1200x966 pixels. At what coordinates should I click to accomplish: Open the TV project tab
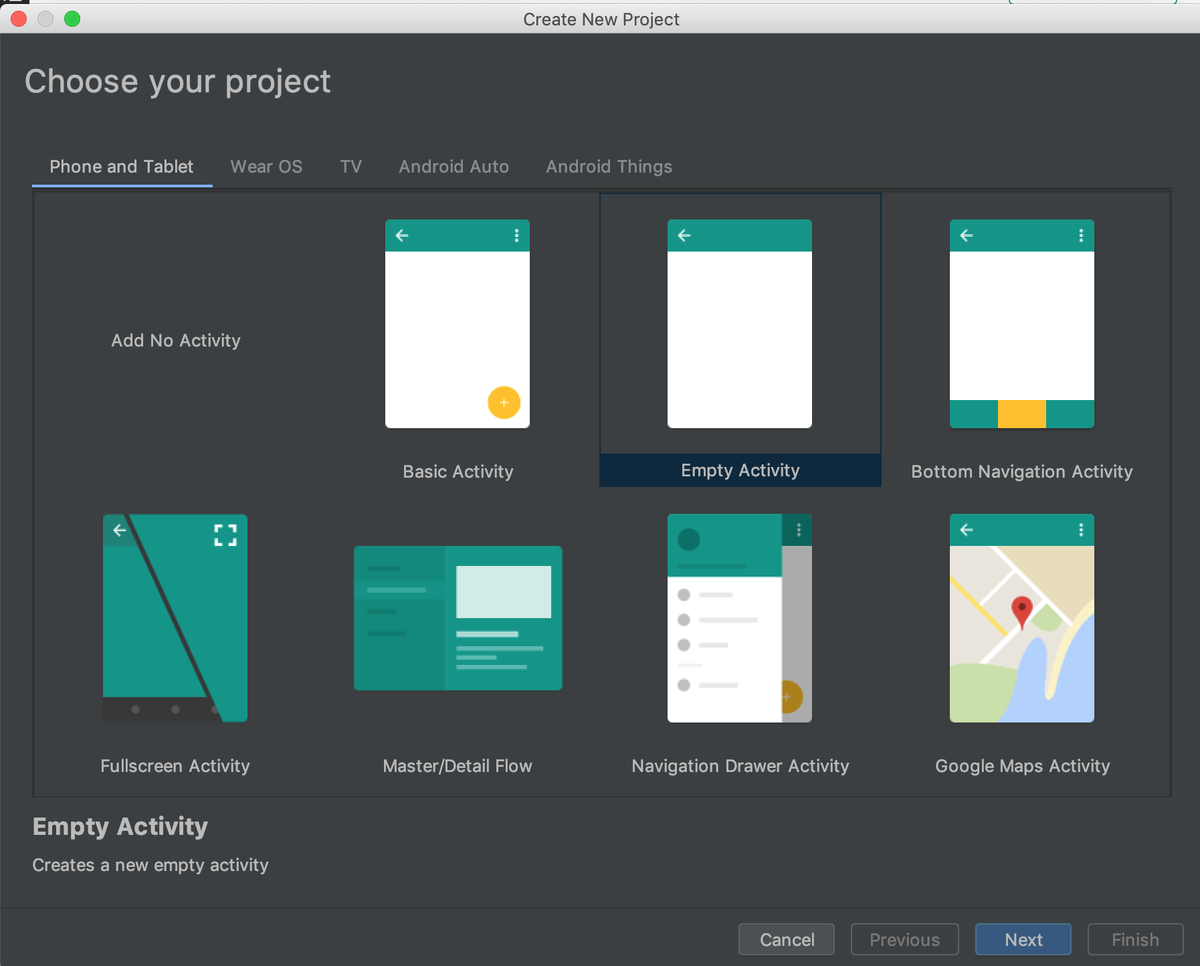coord(350,166)
